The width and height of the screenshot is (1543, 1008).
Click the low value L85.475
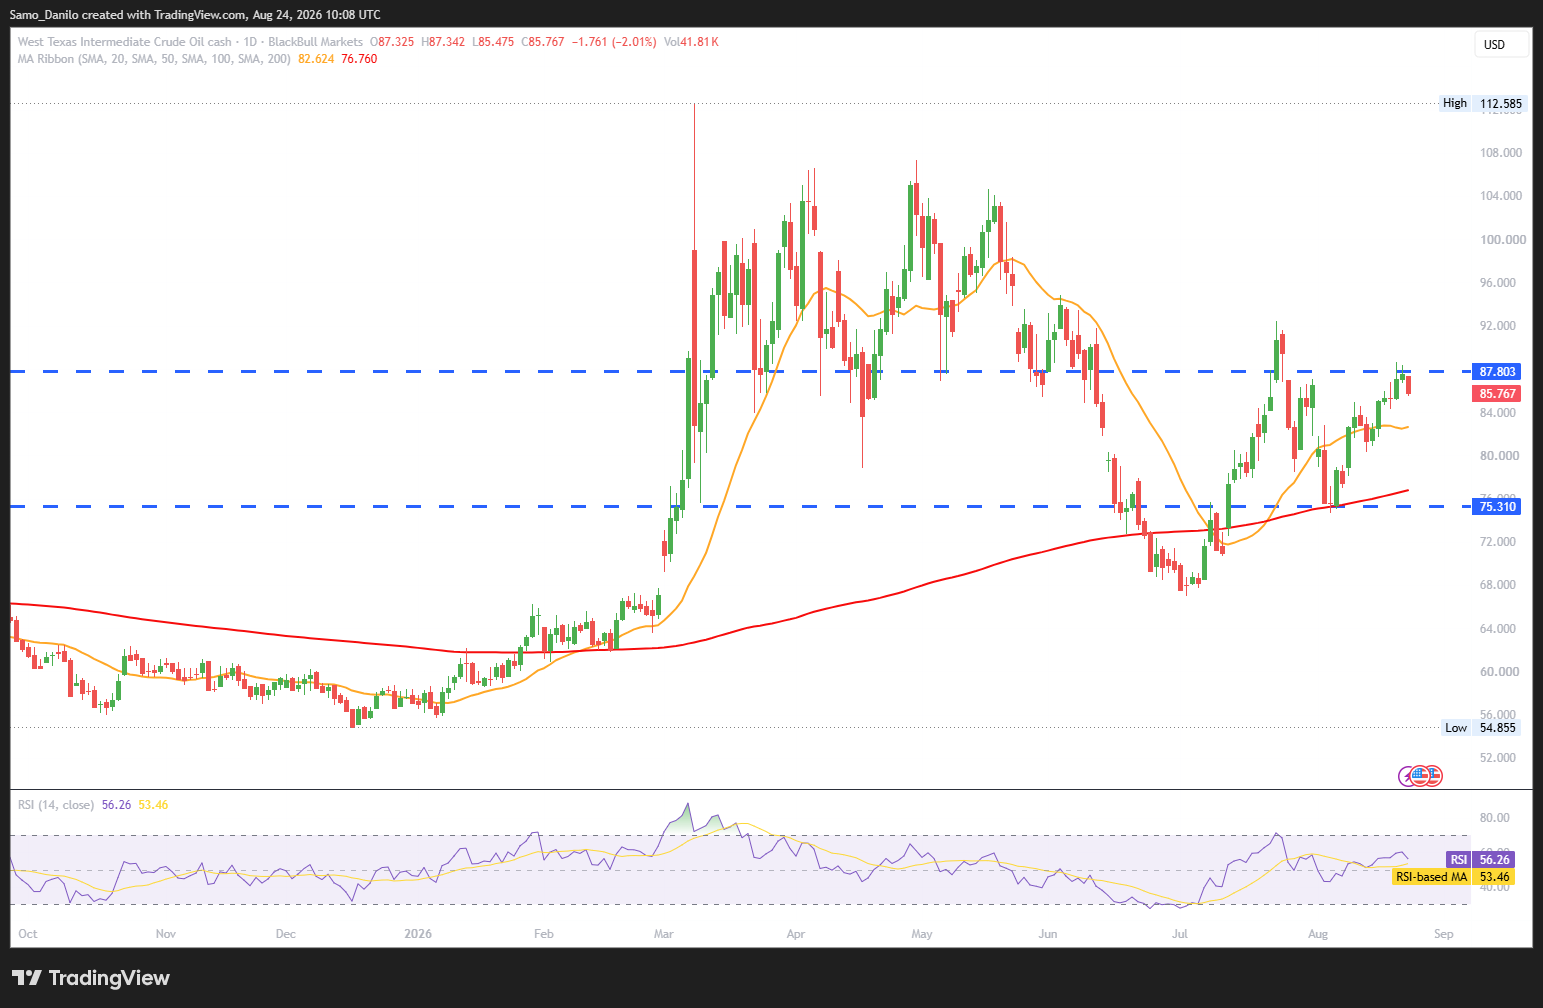pos(493,42)
